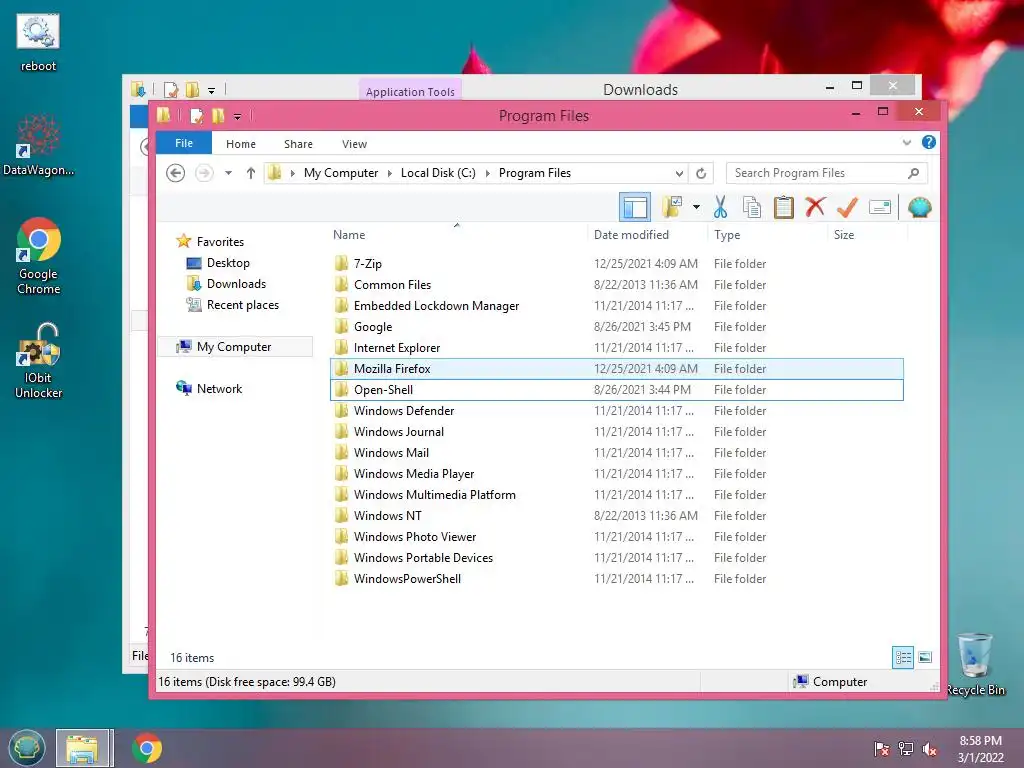Click the email envelope toolbar icon

pyautogui.click(x=880, y=208)
